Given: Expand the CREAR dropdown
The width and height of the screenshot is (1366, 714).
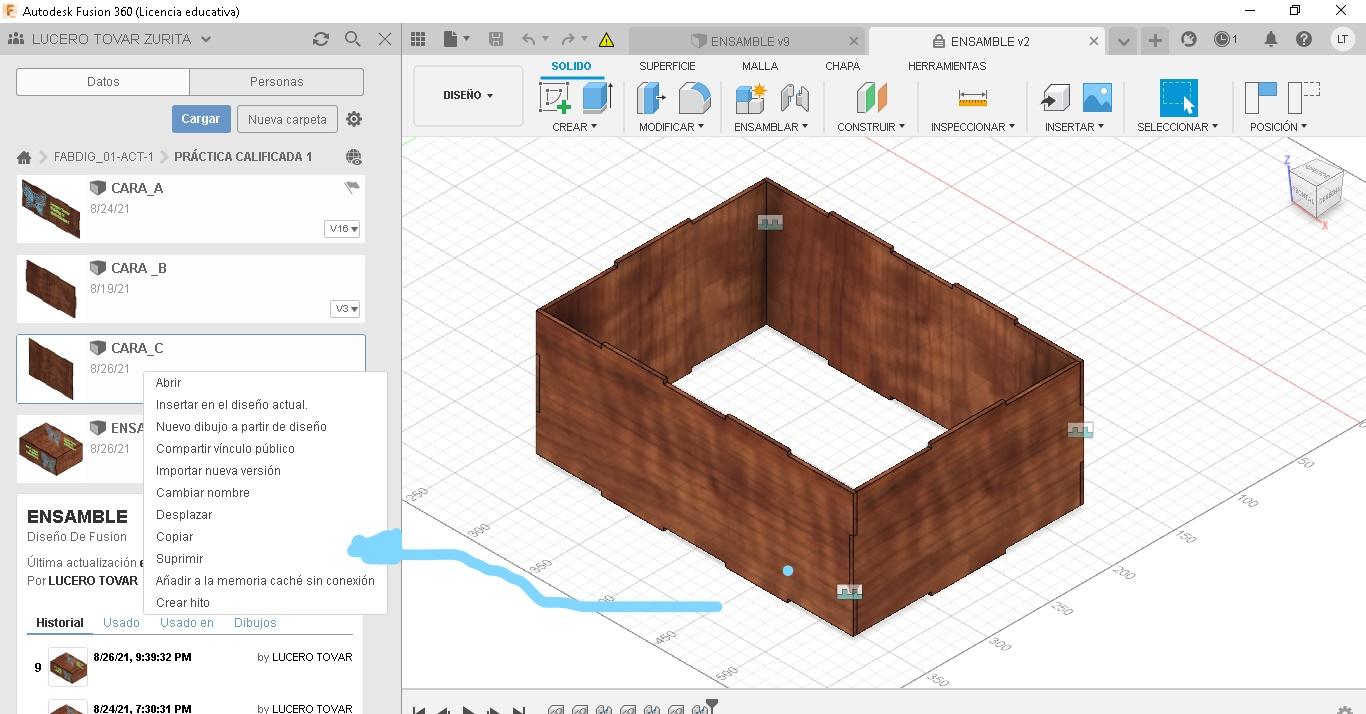Looking at the screenshot, I should (x=574, y=127).
